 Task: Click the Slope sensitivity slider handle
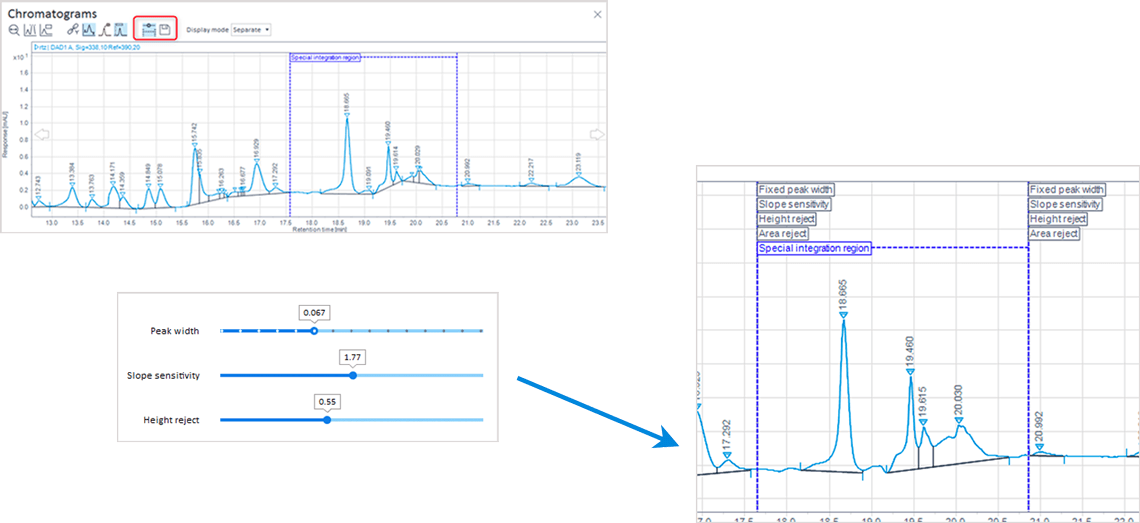(353, 375)
